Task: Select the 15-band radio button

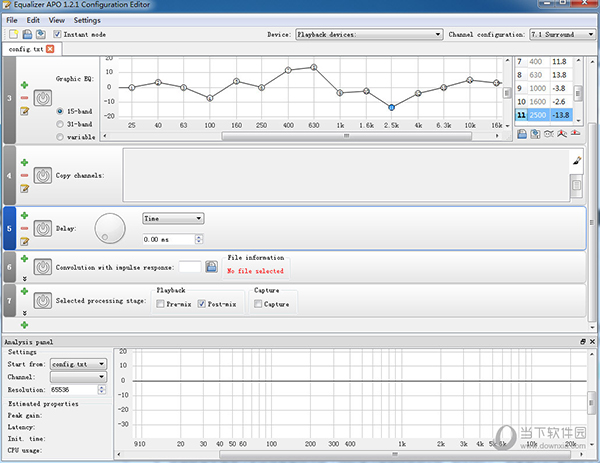Action: [x=60, y=111]
